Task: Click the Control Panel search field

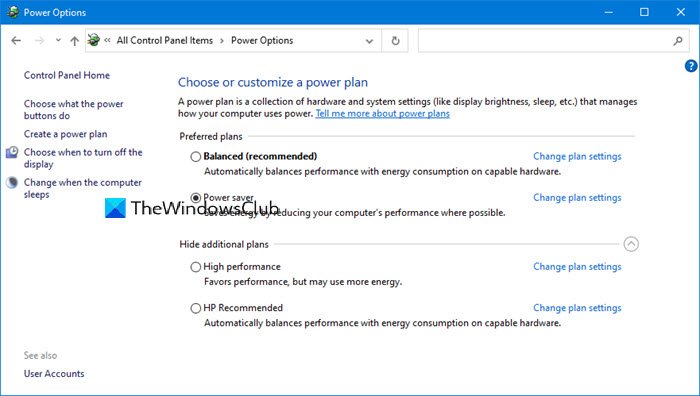Action: 553,41
